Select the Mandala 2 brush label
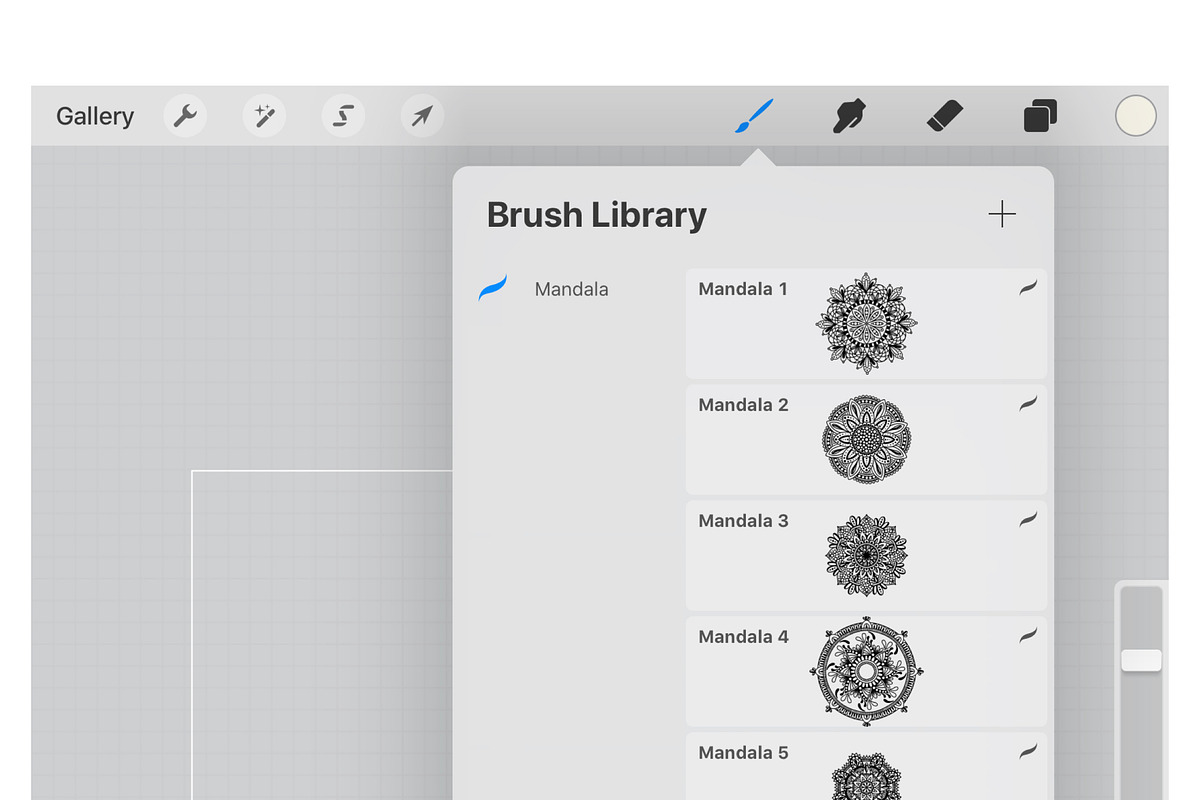Viewport: 1200px width, 800px height. [x=743, y=405]
